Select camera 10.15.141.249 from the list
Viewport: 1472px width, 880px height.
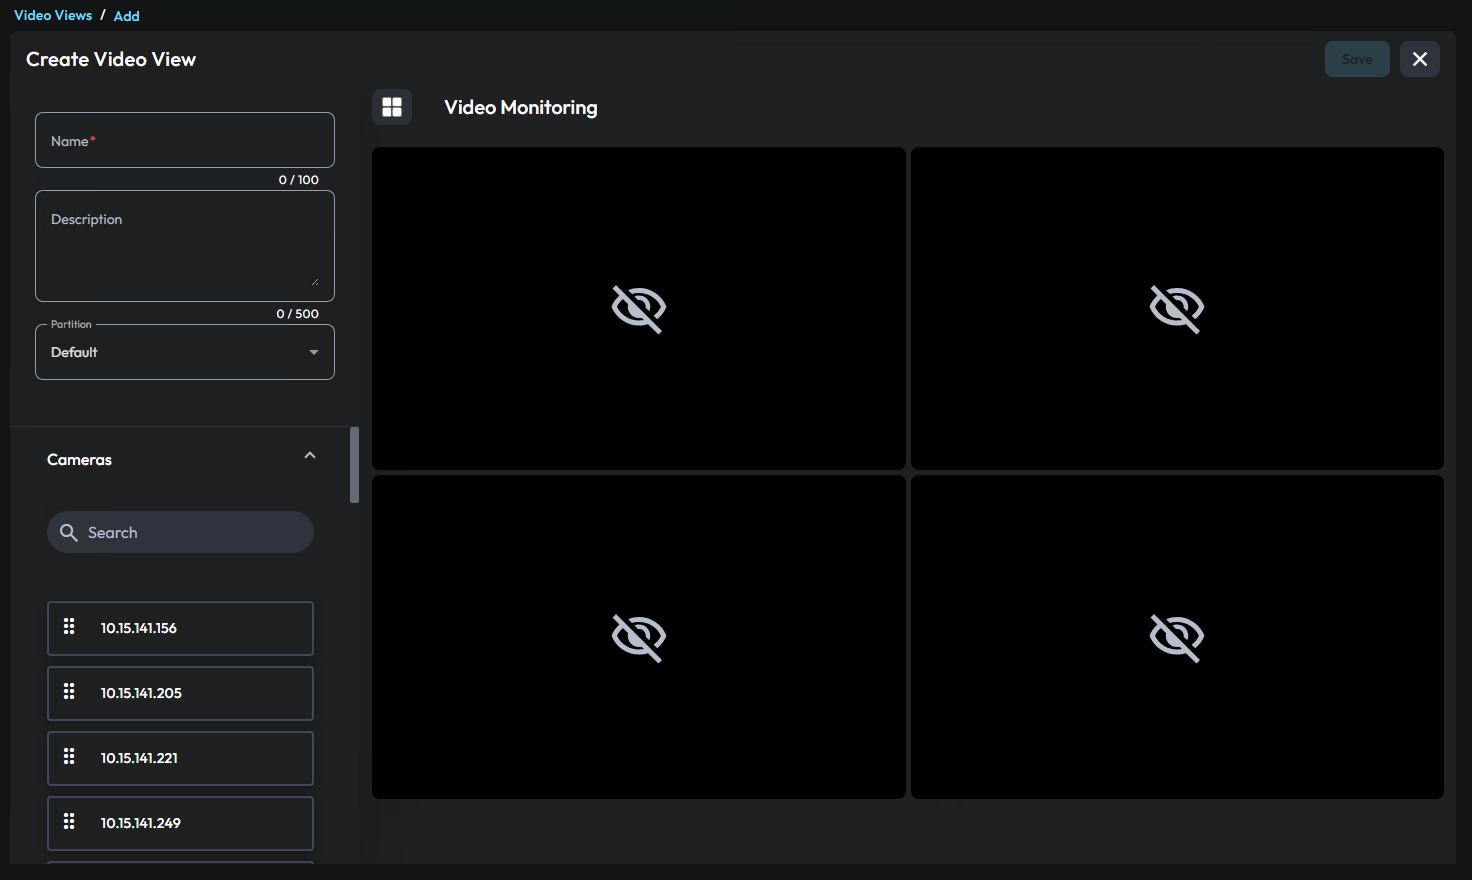(x=180, y=822)
